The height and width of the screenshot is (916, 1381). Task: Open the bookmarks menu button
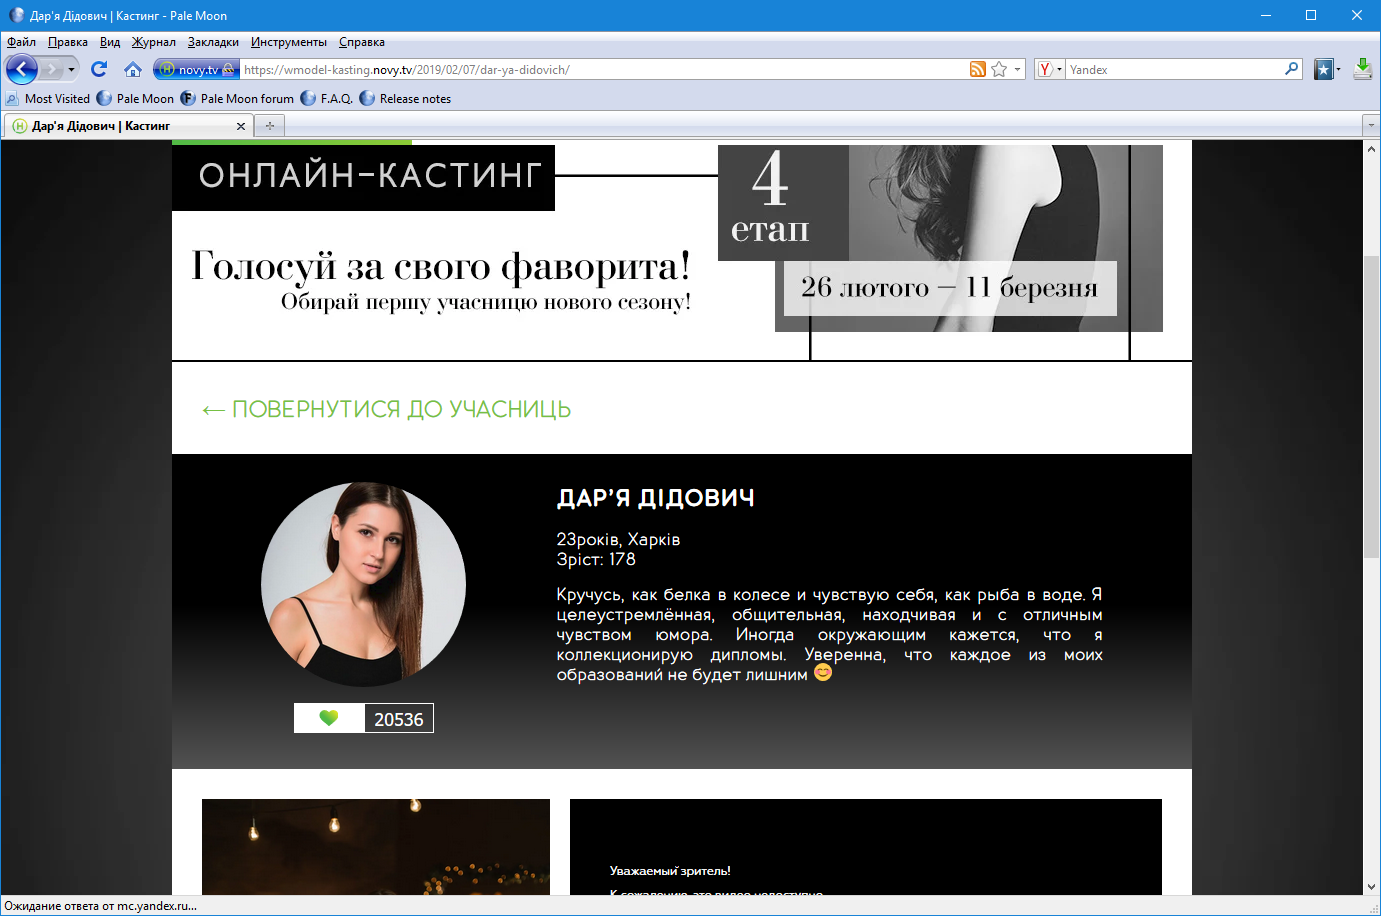tap(1327, 69)
